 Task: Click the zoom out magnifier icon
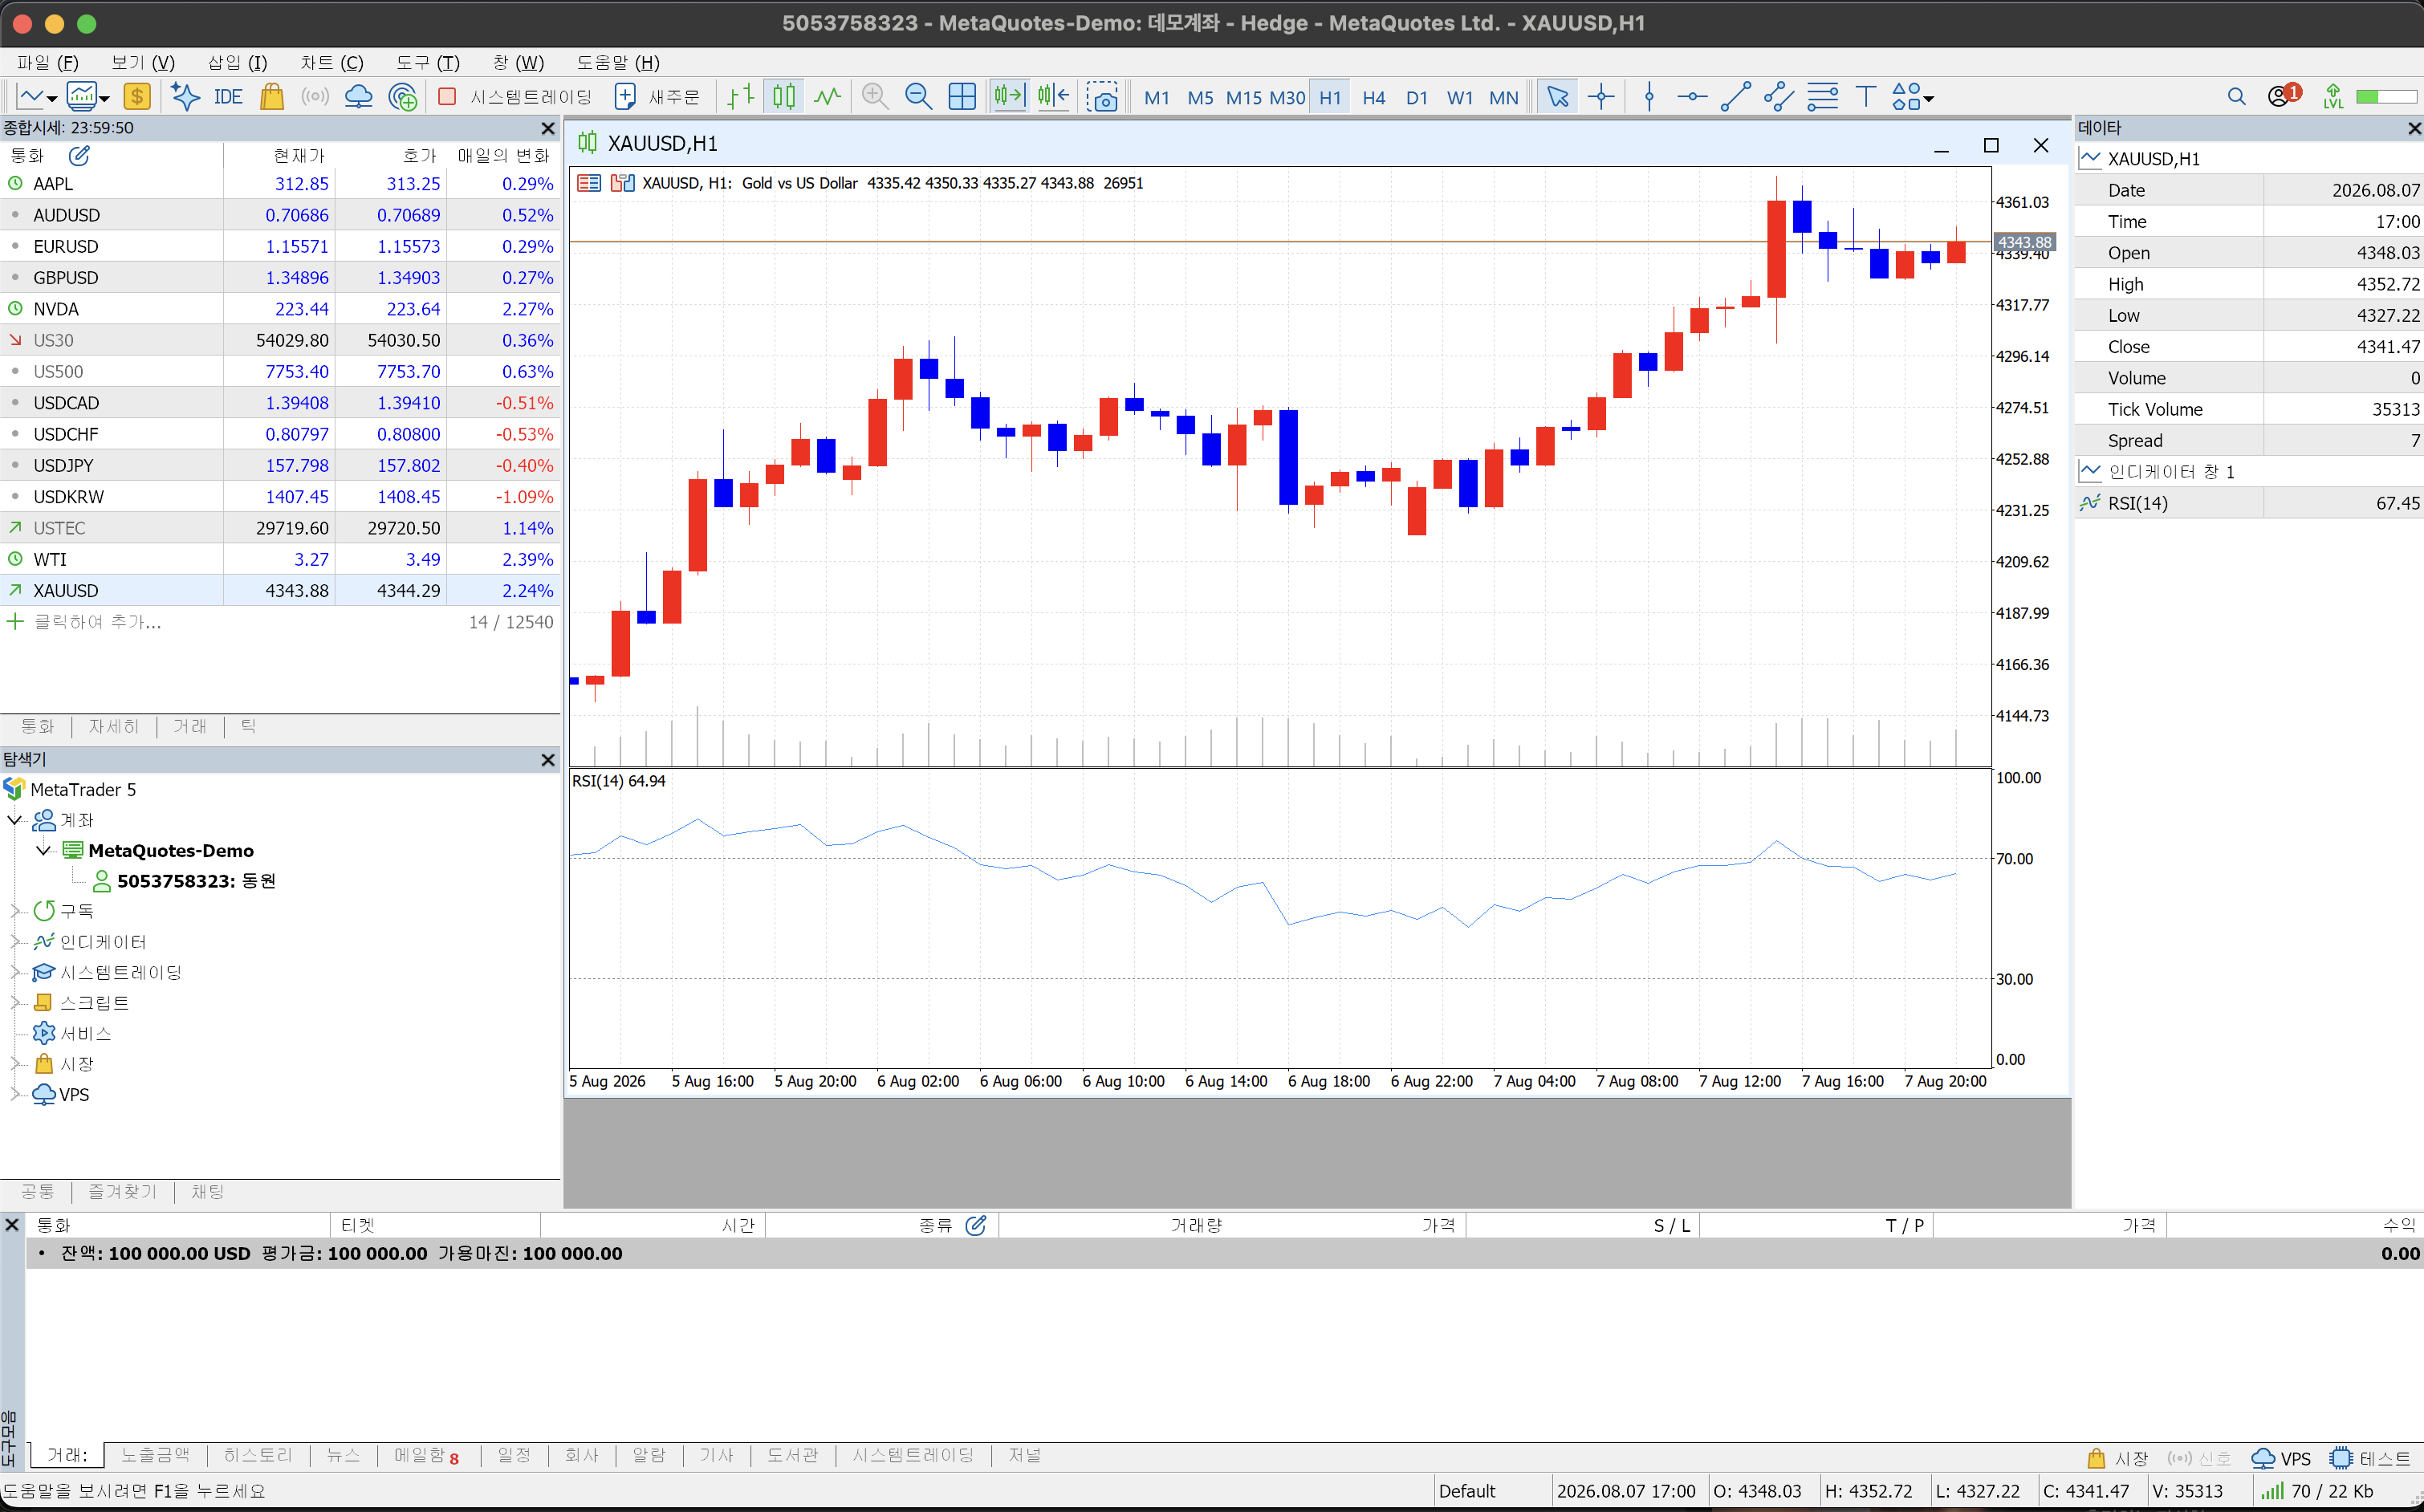click(x=917, y=97)
